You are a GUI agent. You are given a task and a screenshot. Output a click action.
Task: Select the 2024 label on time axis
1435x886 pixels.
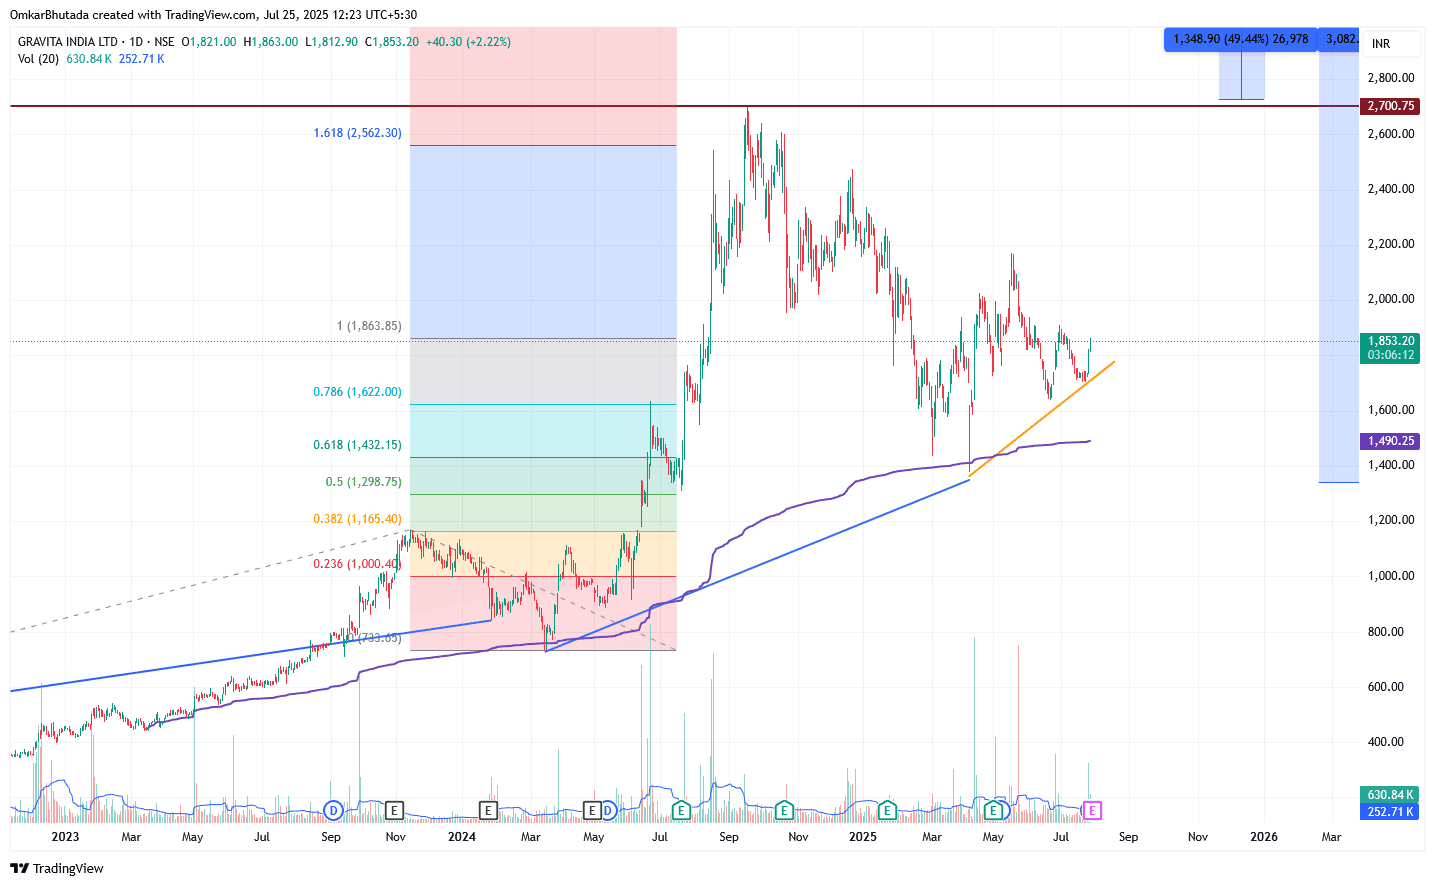pyautogui.click(x=462, y=837)
